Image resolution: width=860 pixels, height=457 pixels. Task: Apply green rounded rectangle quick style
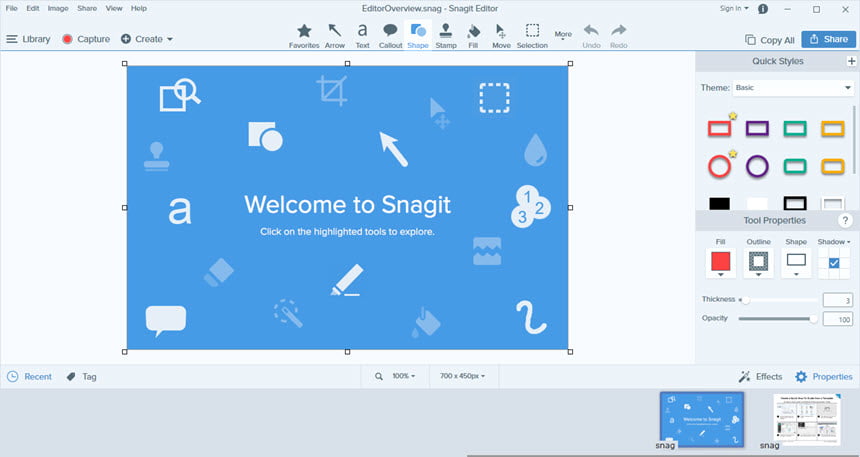[795, 166]
